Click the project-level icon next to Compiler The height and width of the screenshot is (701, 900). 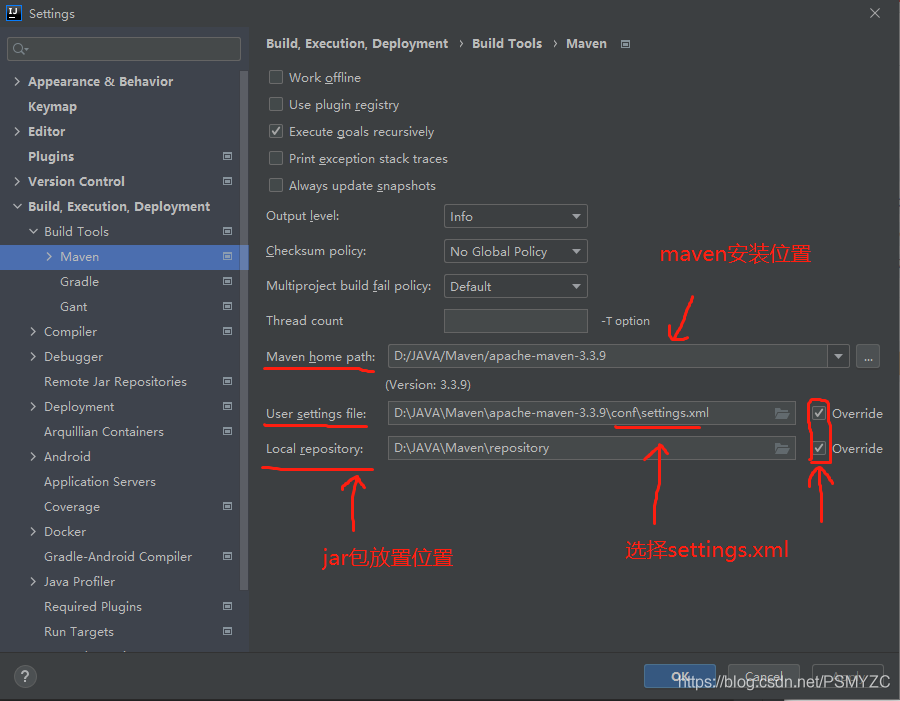point(227,331)
